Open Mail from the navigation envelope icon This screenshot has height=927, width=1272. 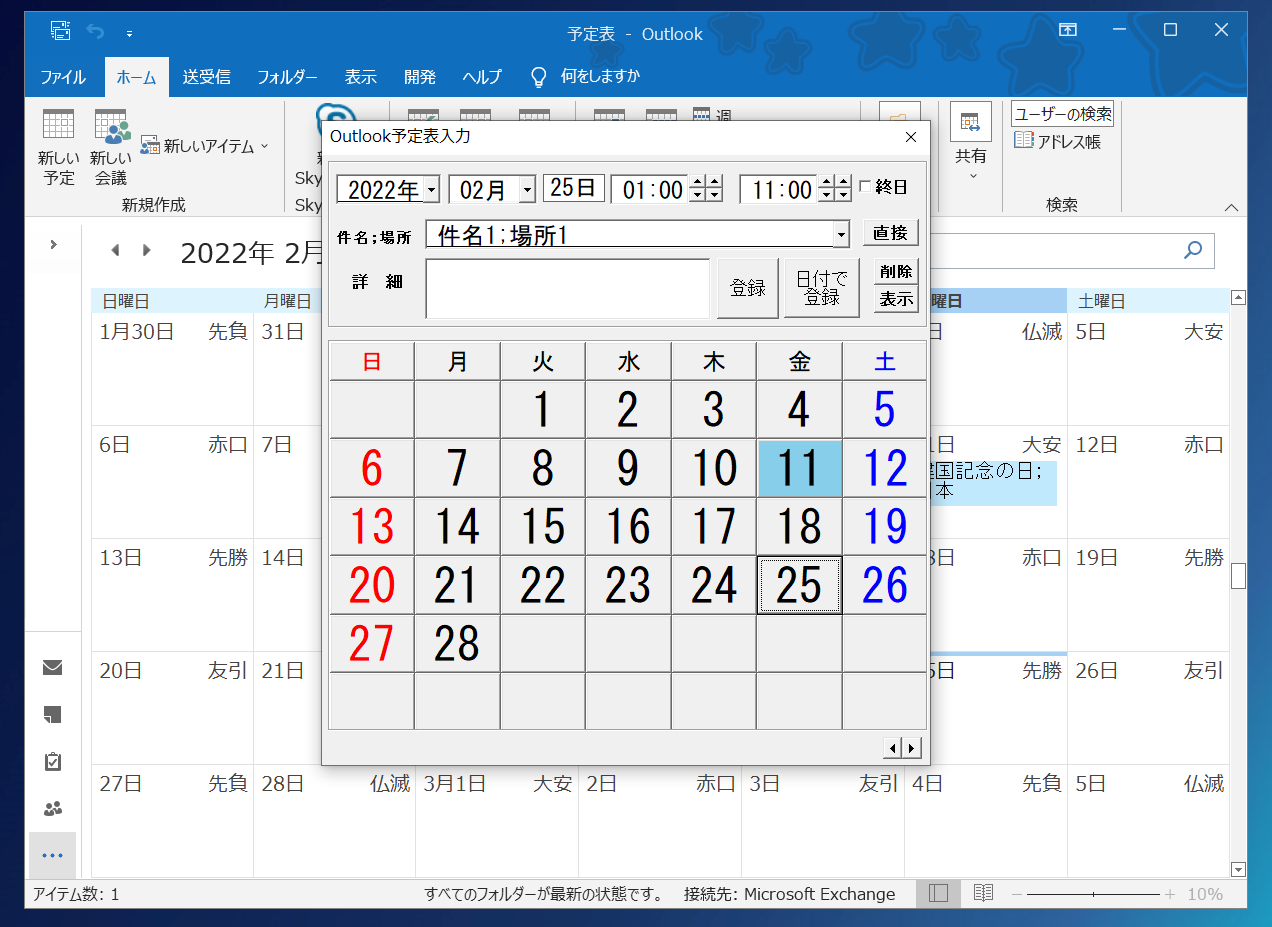tap(53, 668)
